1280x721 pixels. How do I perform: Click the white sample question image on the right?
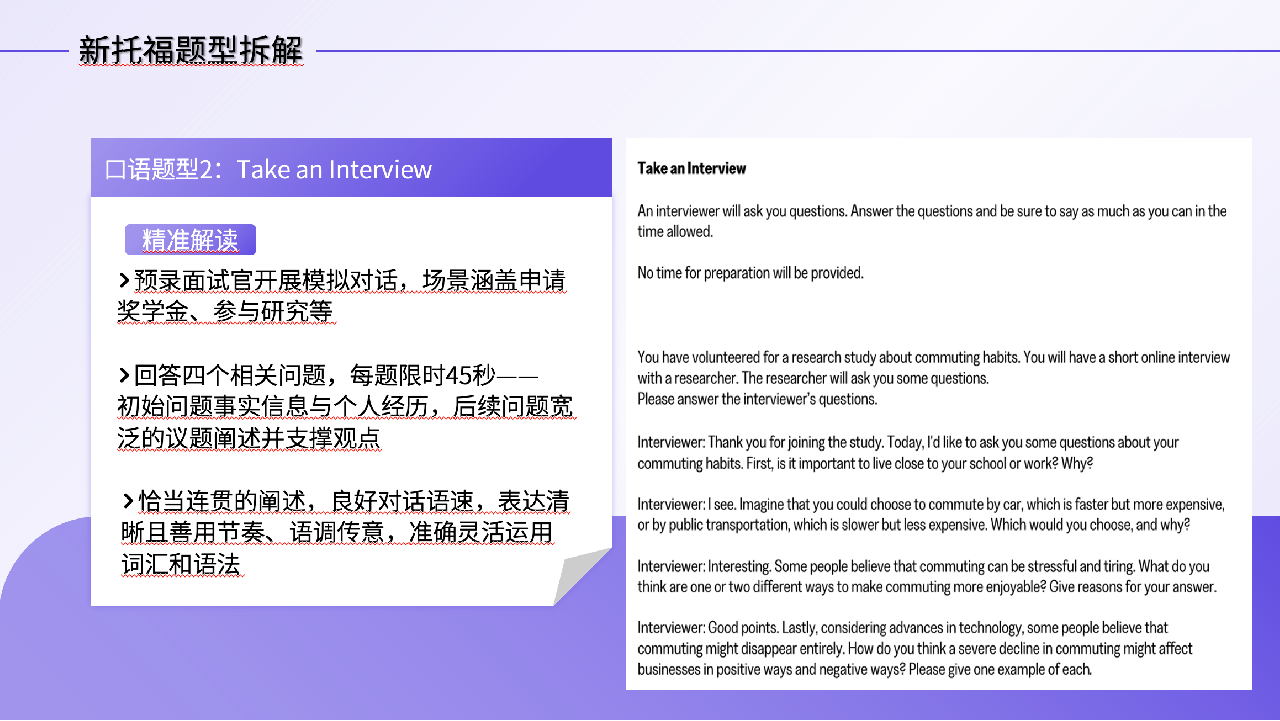939,413
